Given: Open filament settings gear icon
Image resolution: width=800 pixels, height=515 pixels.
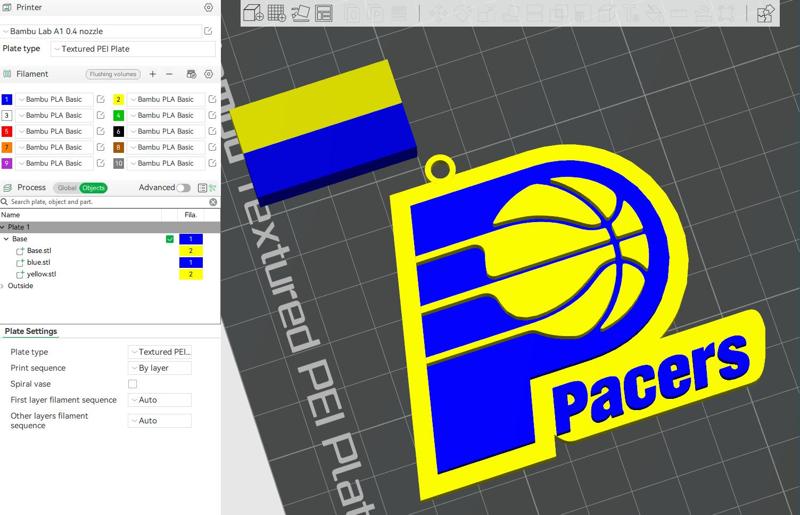Looking at the screenshot, I should (x=208, y=74).
